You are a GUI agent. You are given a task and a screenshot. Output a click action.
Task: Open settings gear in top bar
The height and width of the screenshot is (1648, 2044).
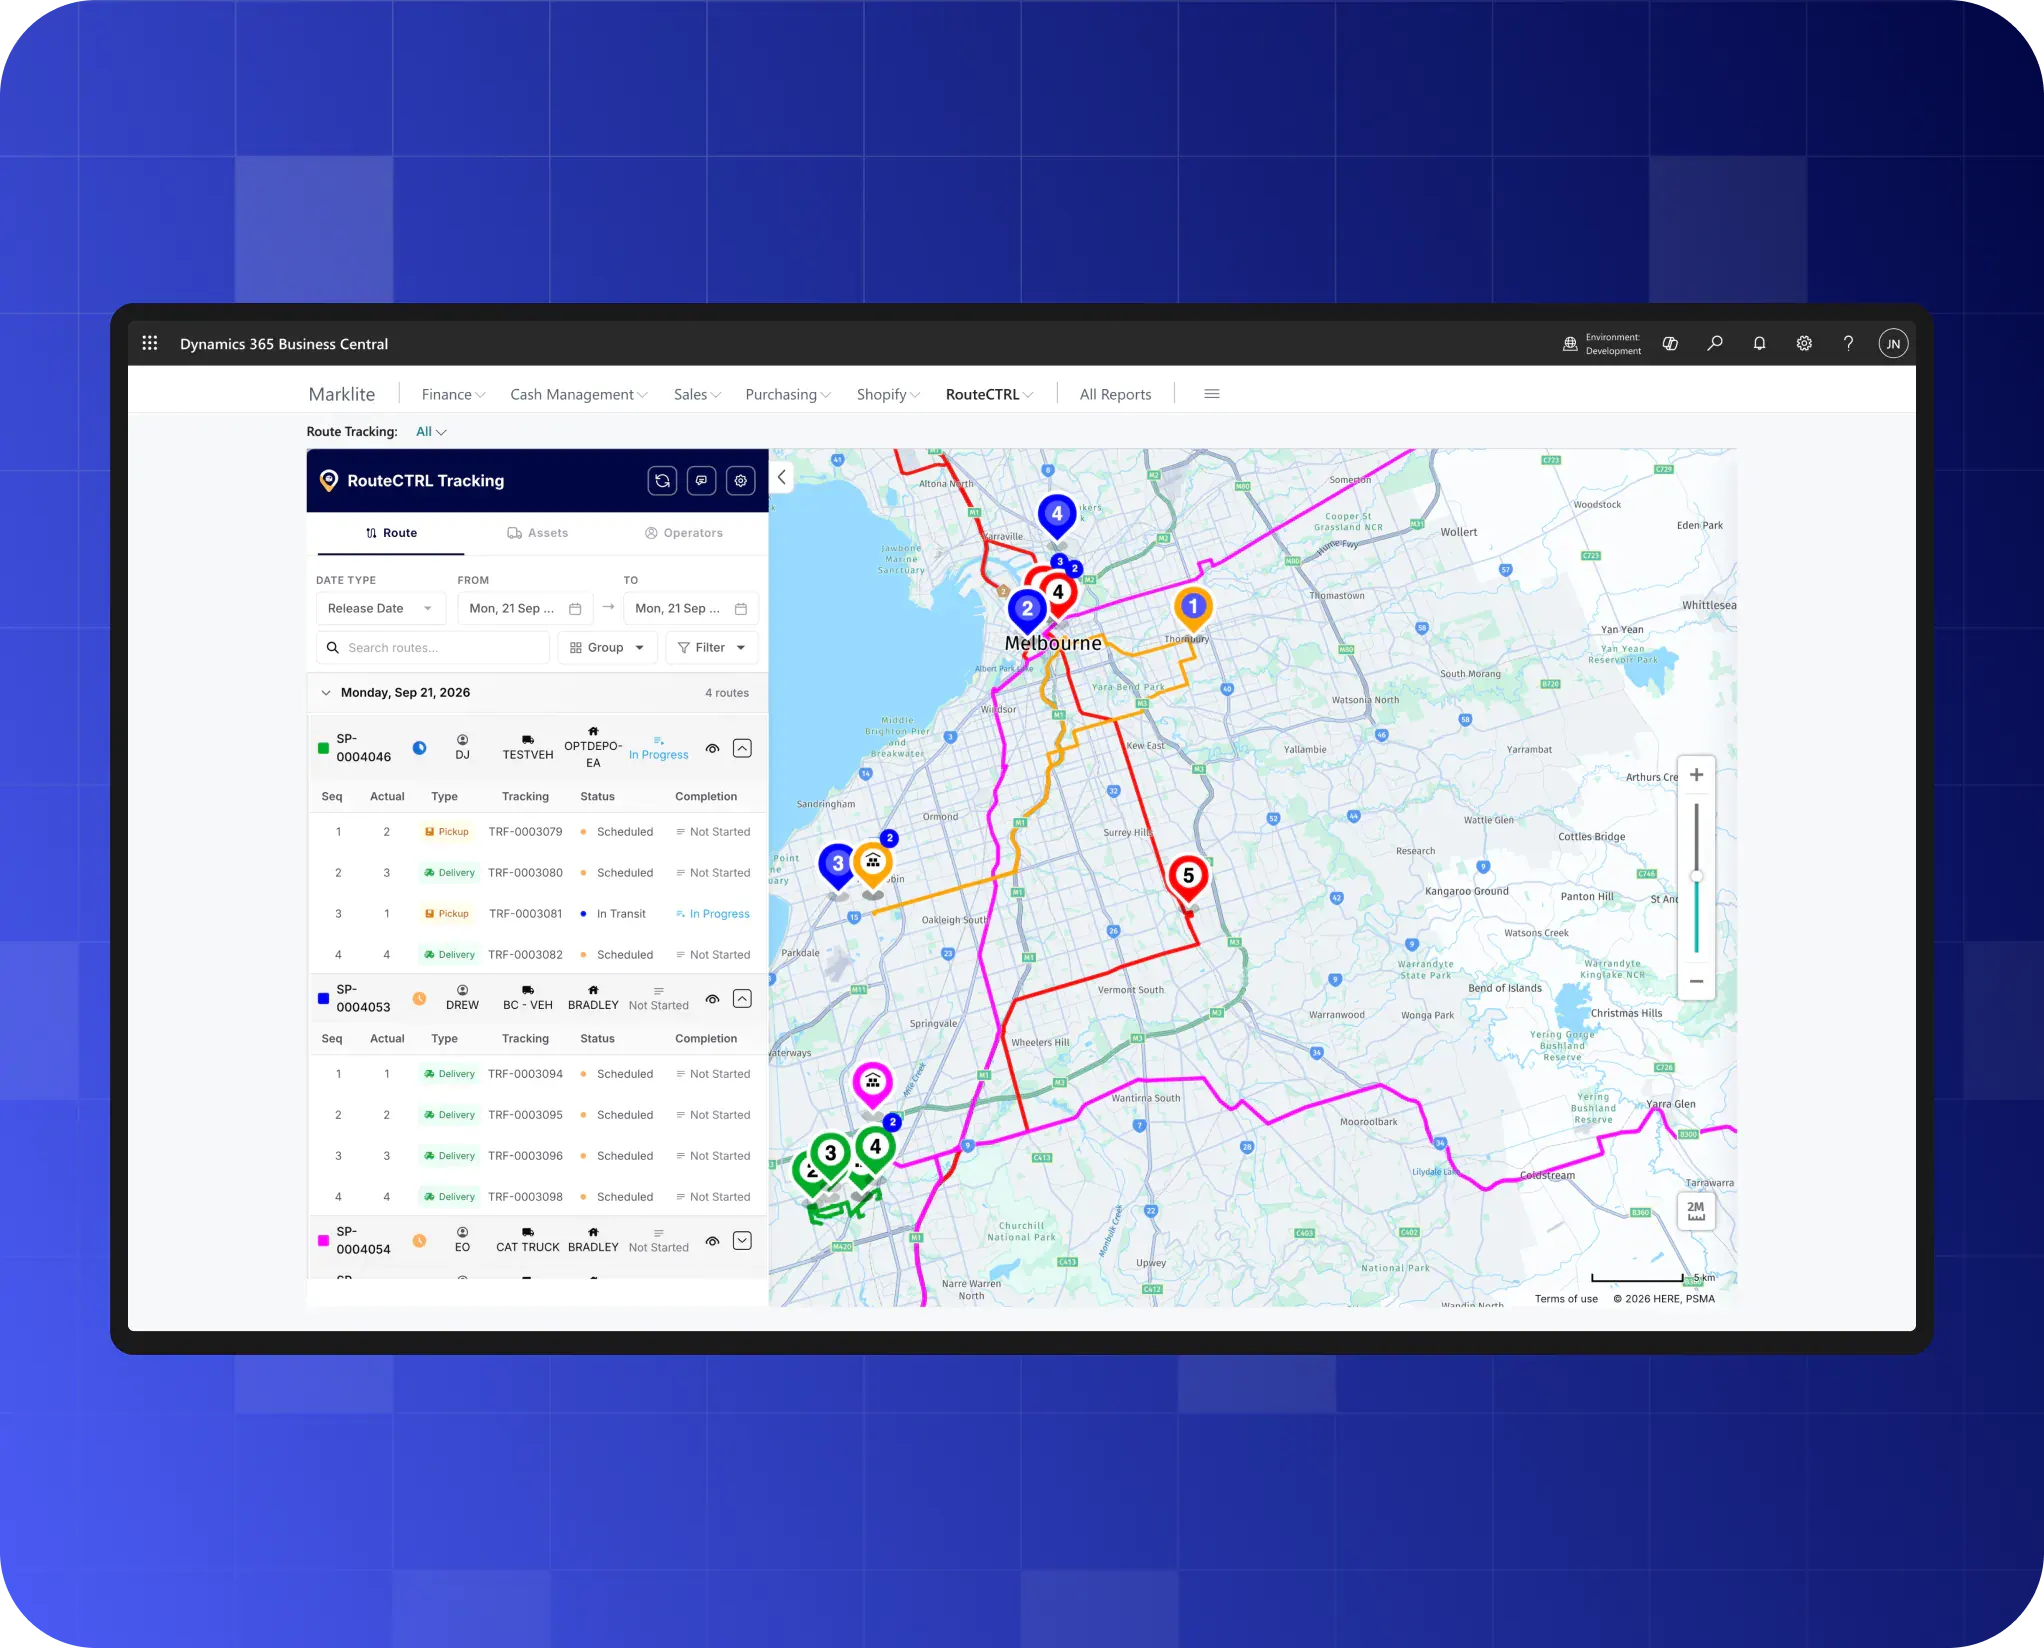(1804, 343)
